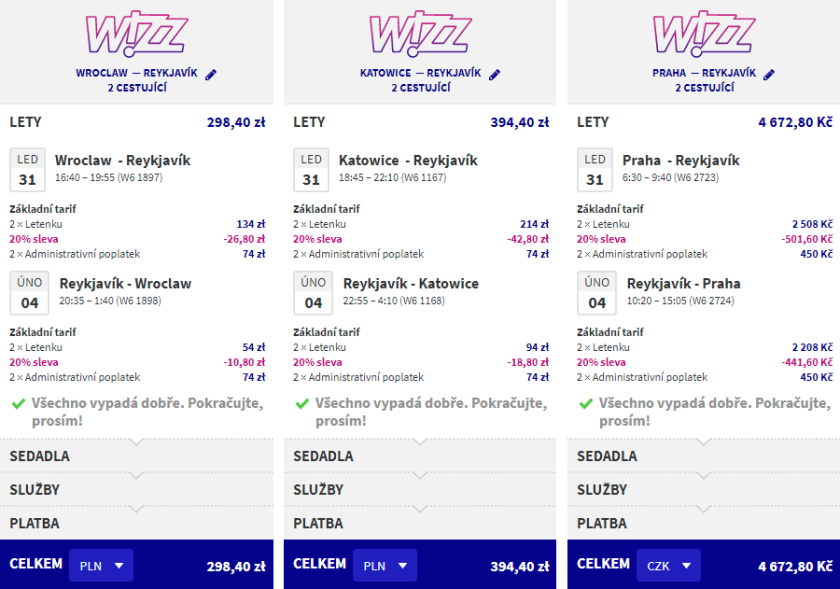Click the edit pencil next to Wroclaw — Reykjavík
Image resolution: width=840 pixels, height=589 pixels.
(x=211, y=74)
